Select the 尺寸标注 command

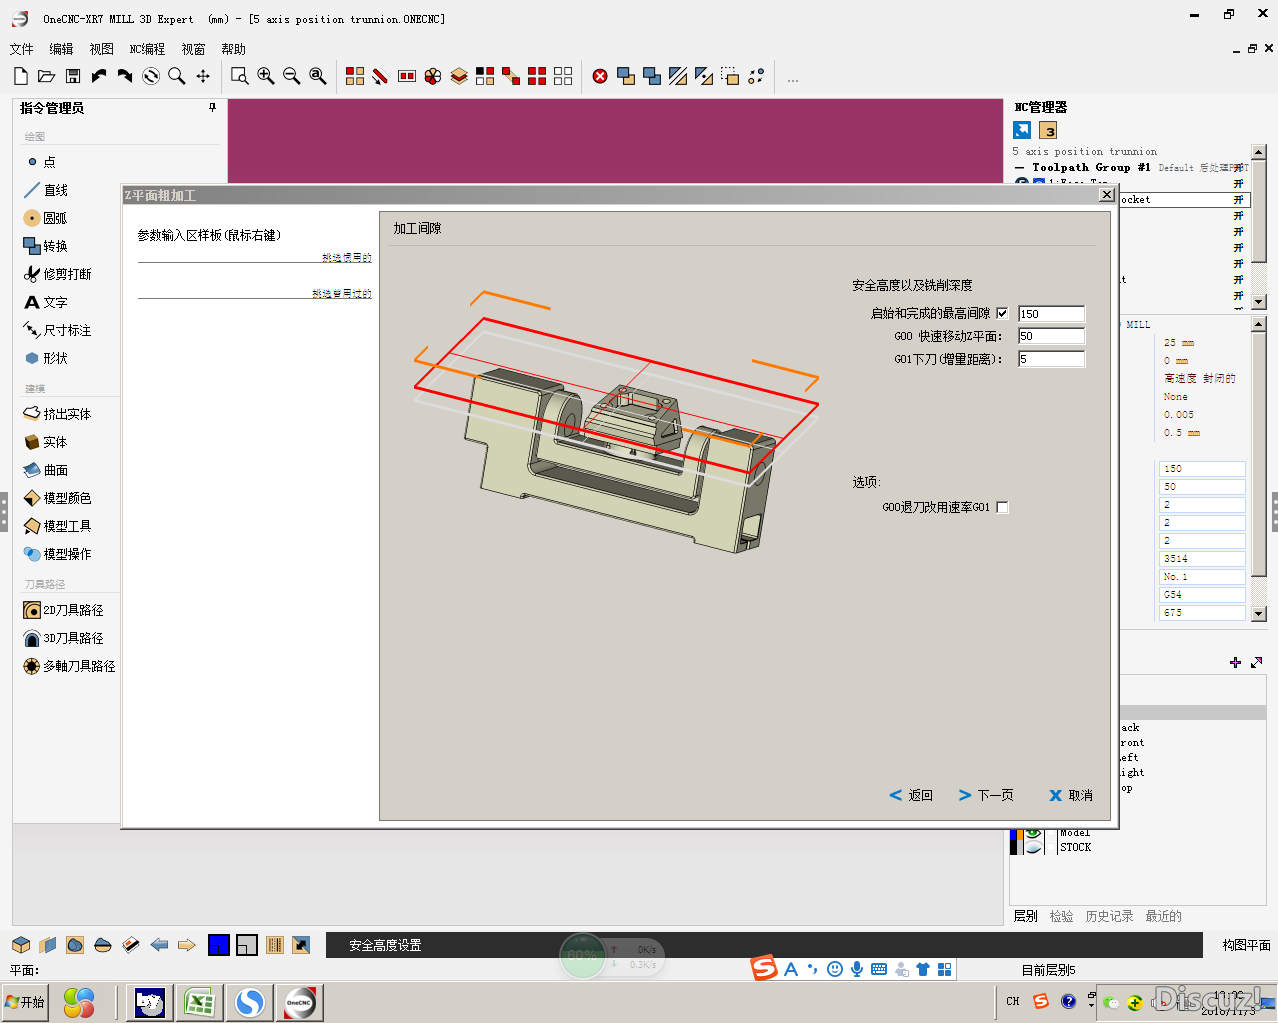[x=57, y=330]
